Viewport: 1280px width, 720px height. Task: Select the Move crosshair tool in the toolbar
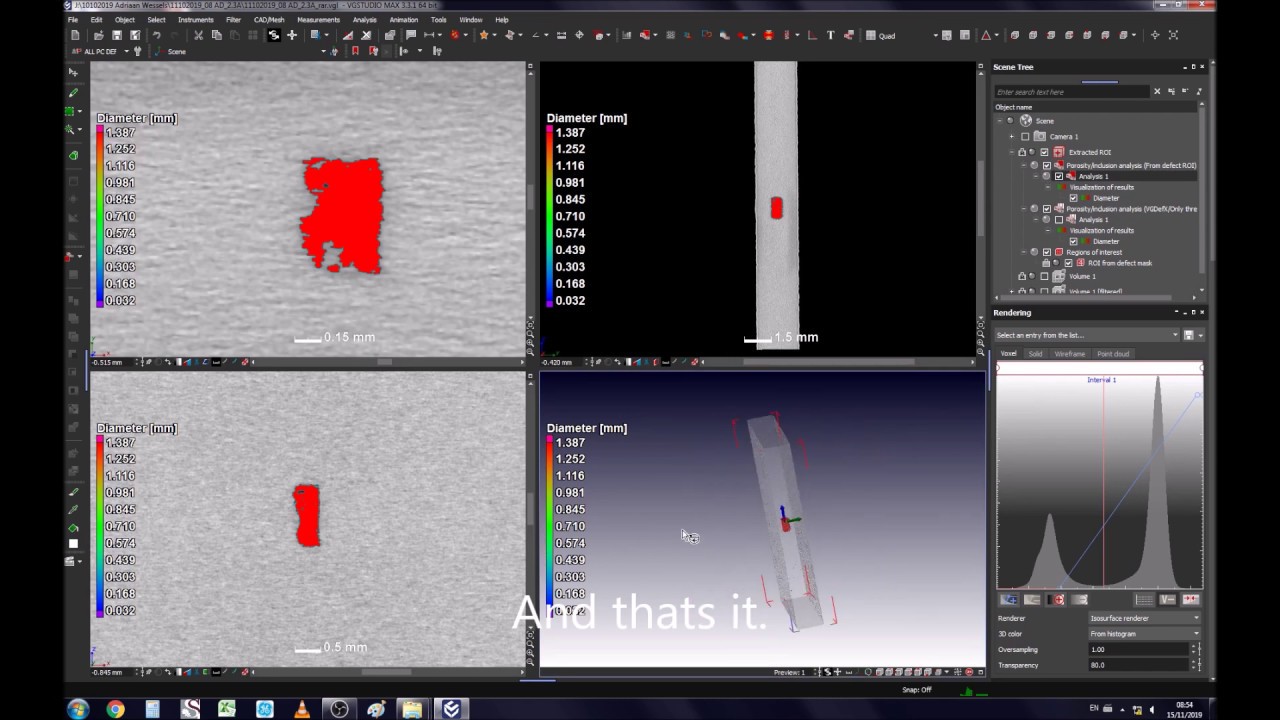[292, 35]
